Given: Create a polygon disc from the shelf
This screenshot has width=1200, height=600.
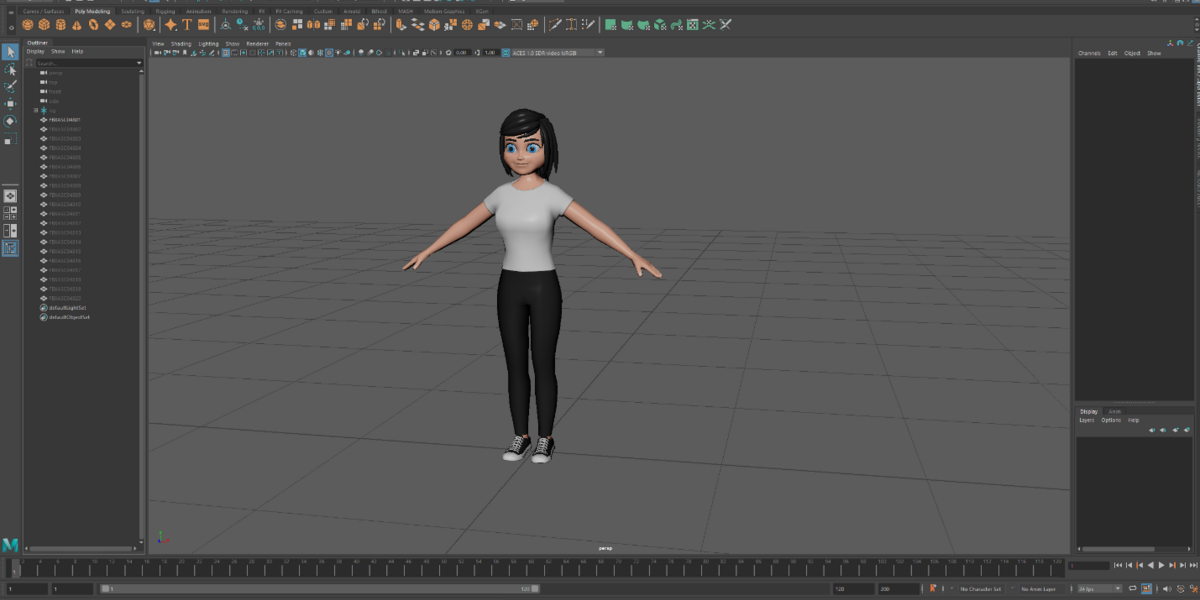Looking at the screenshot, I should [126, 24].
